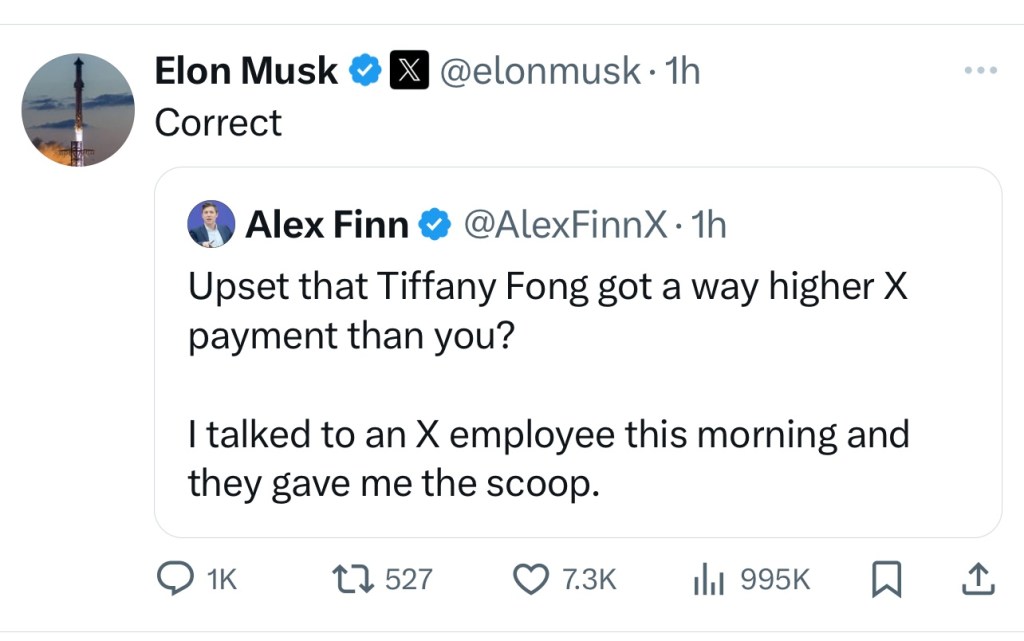This screenshot has height=641, width=1024.
Task: Click the "Elon Musk" display name
Action: click(x=246, y=71)
